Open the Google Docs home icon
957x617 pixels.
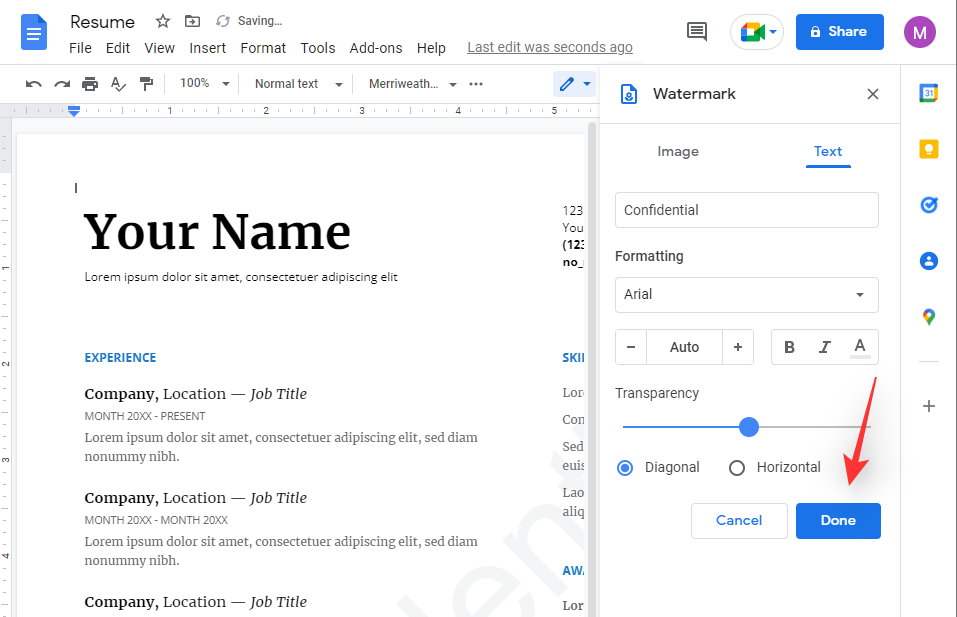34,32
